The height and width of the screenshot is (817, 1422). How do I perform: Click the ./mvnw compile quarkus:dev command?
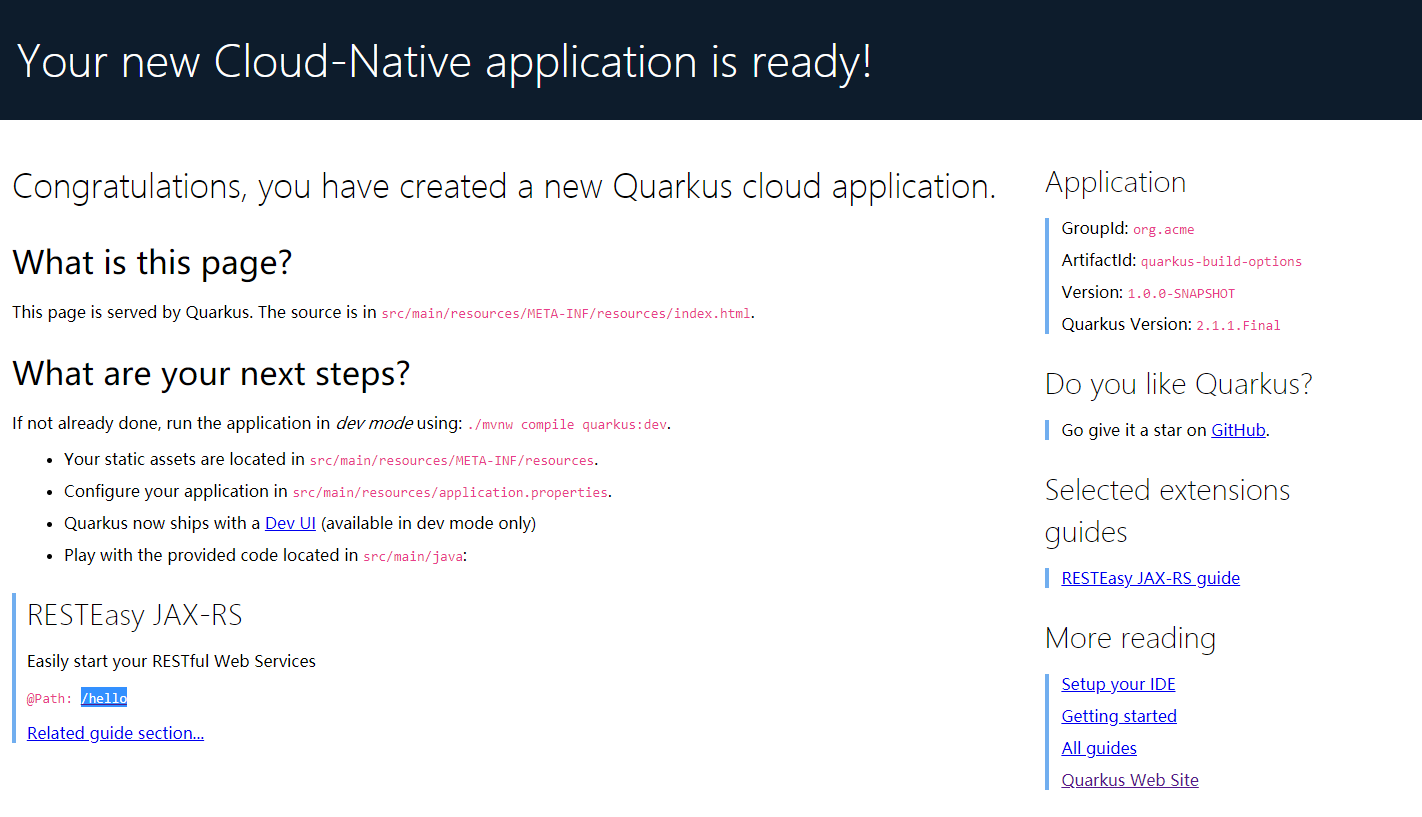pyautogui.click(x=566, y=424)
